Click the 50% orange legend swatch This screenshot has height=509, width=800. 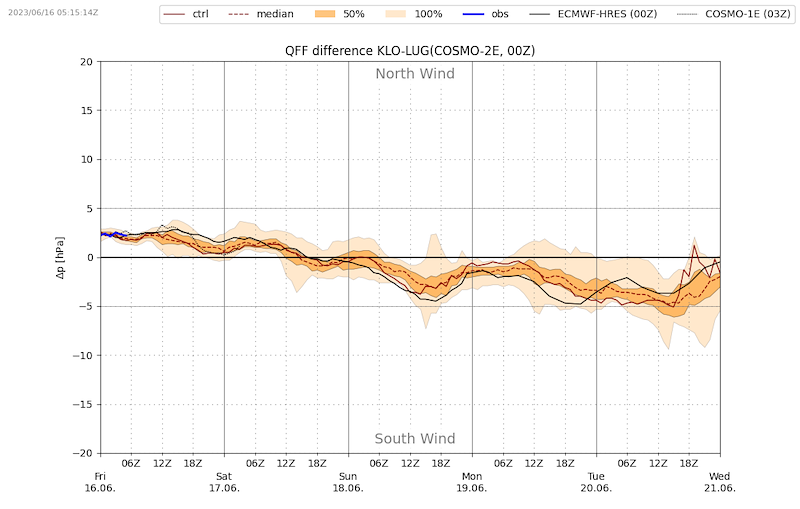(325, 14)
